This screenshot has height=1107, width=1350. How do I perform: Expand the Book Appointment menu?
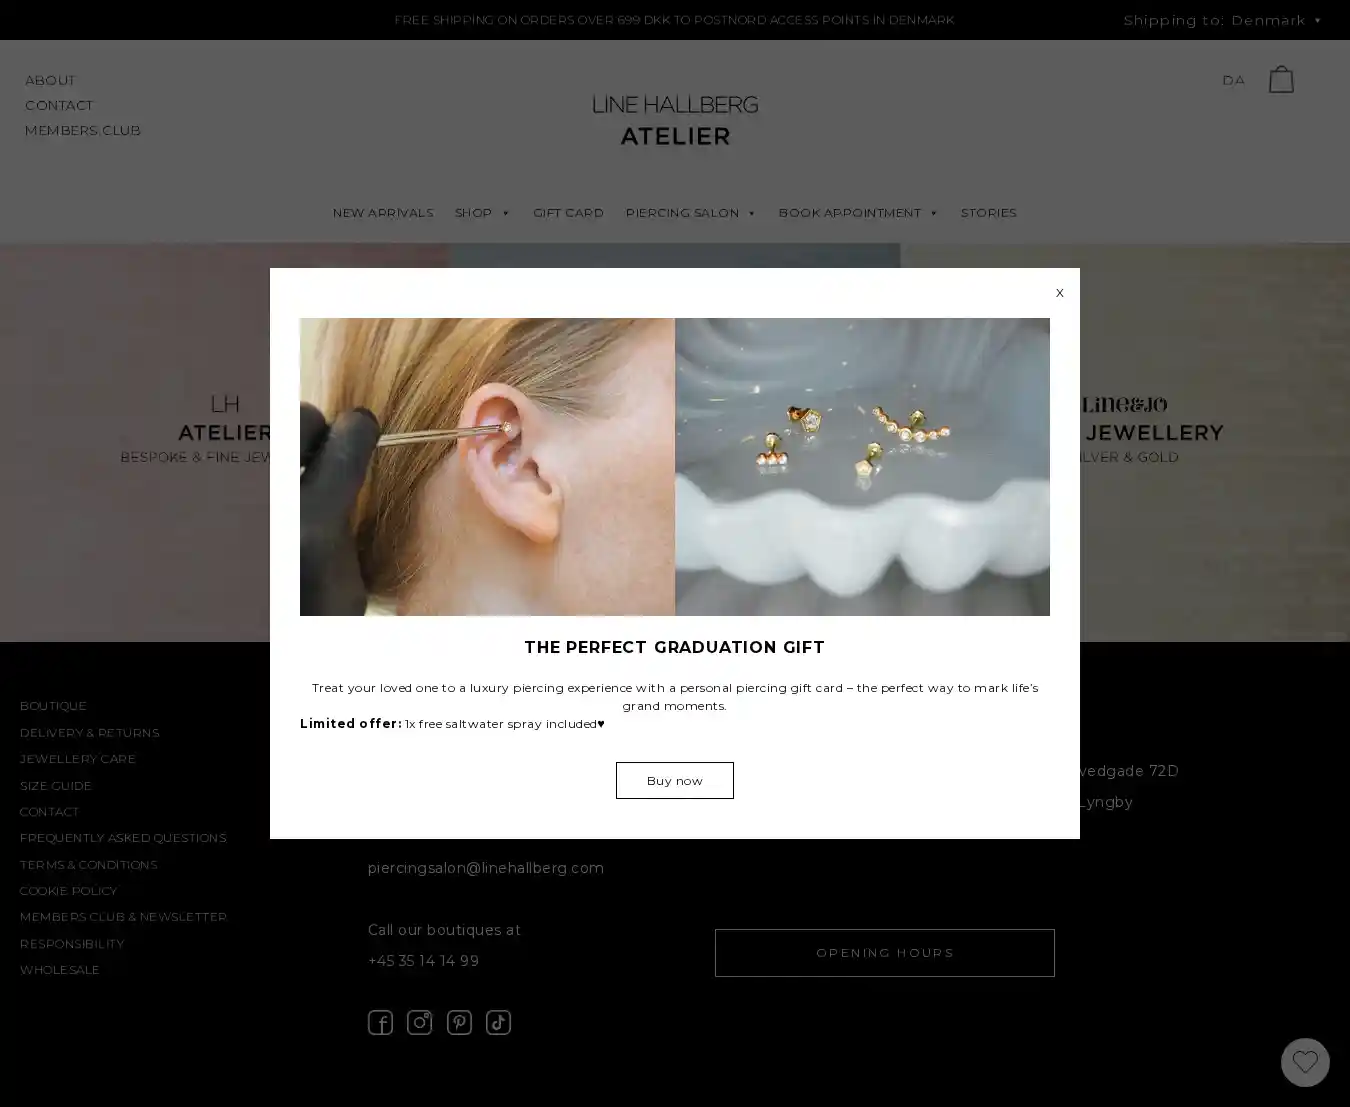pyautogui.click(x=858, y=213)
